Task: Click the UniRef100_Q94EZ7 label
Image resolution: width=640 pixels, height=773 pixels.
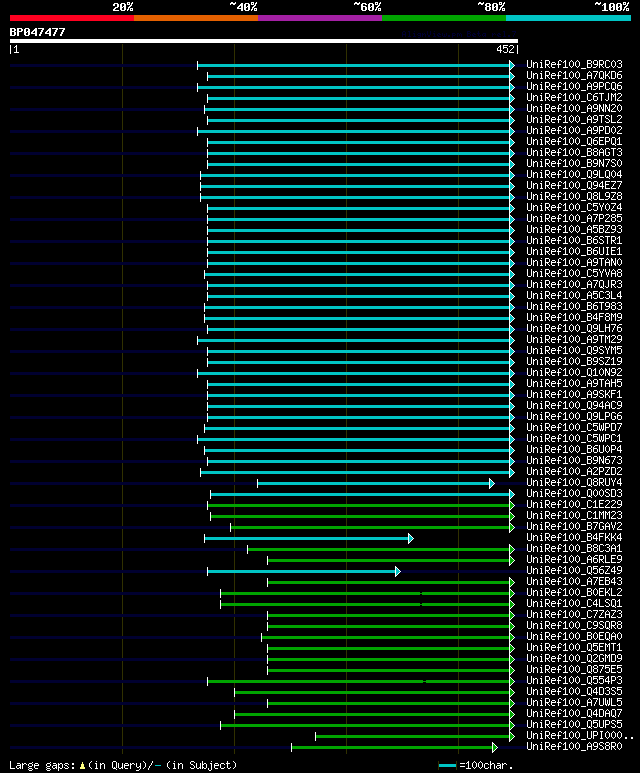Action: coord(574,185)
